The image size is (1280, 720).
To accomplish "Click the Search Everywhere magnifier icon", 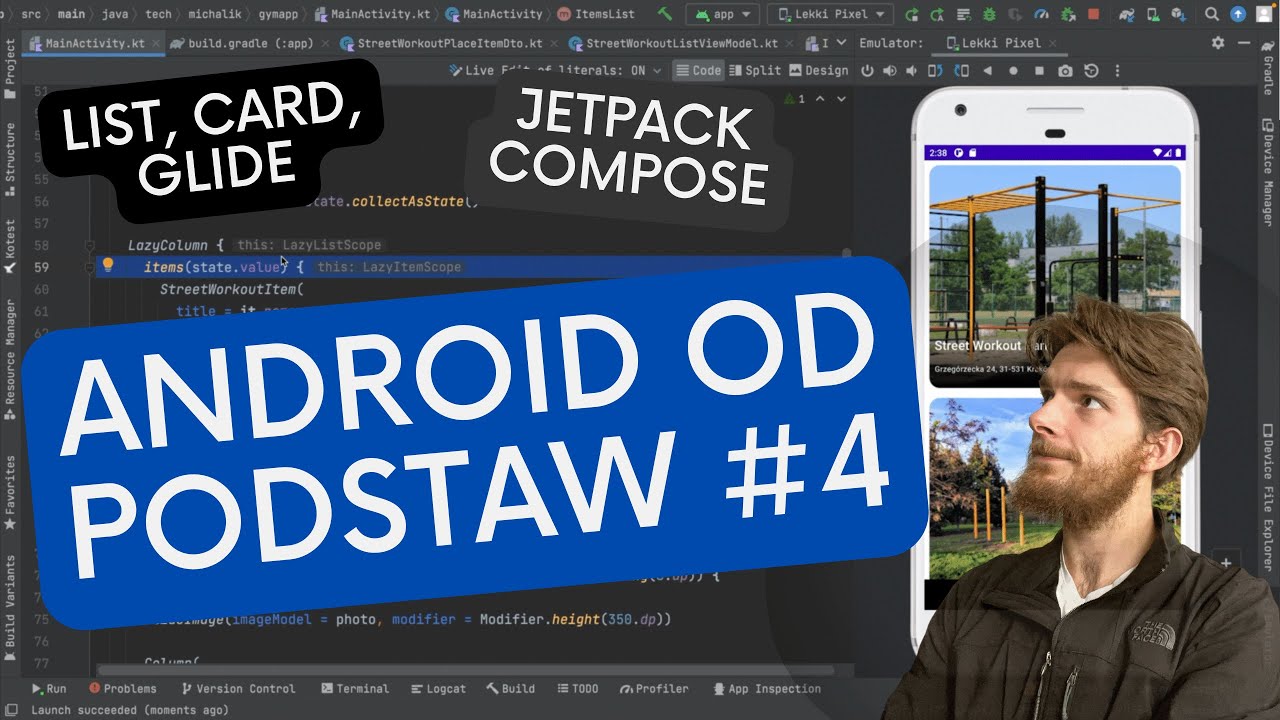I will [x=1212, y=14].
